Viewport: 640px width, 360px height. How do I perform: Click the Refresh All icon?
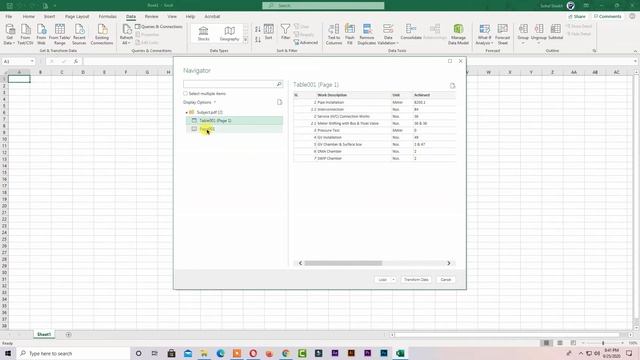127,34
